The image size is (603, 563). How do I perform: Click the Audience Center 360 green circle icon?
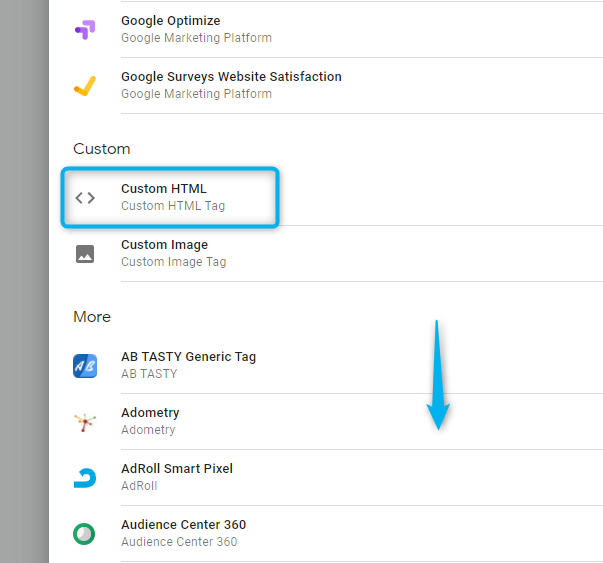click(84, 534)
